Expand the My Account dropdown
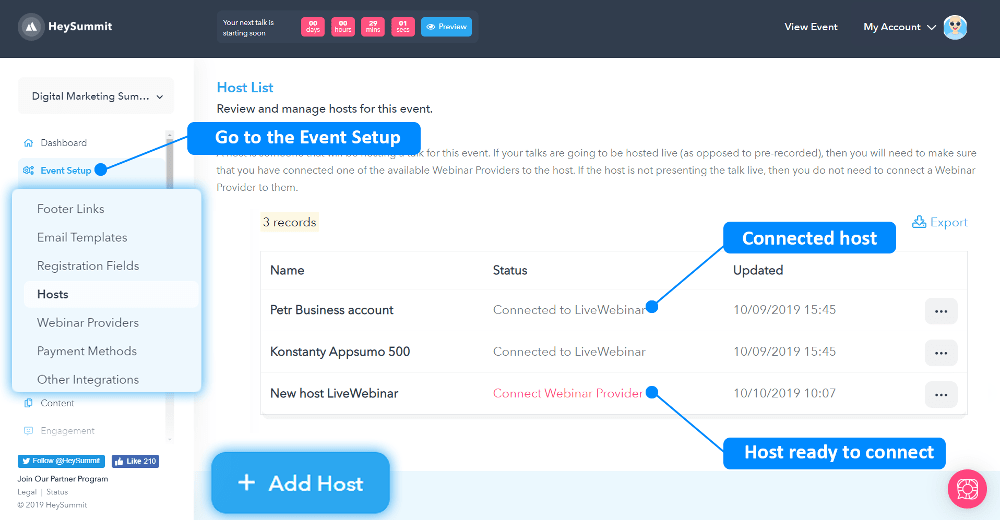The image size is (1000, 520). [899, 27]
